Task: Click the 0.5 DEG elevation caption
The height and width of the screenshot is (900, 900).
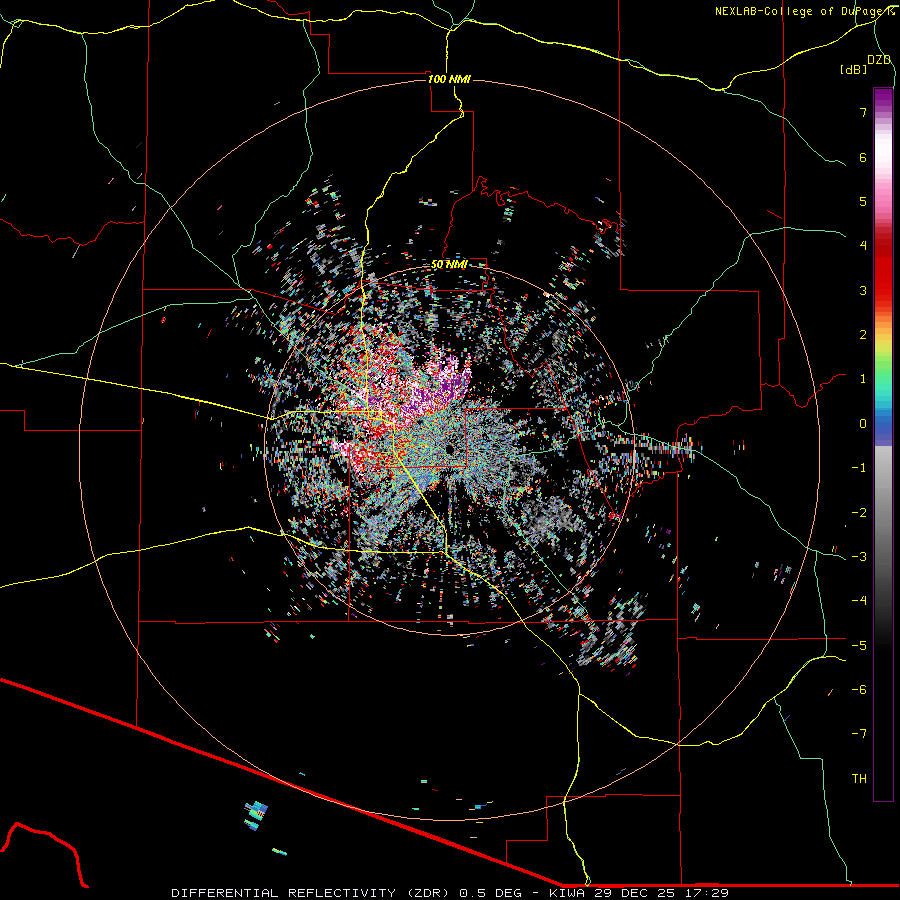Action: pos(490,893)
